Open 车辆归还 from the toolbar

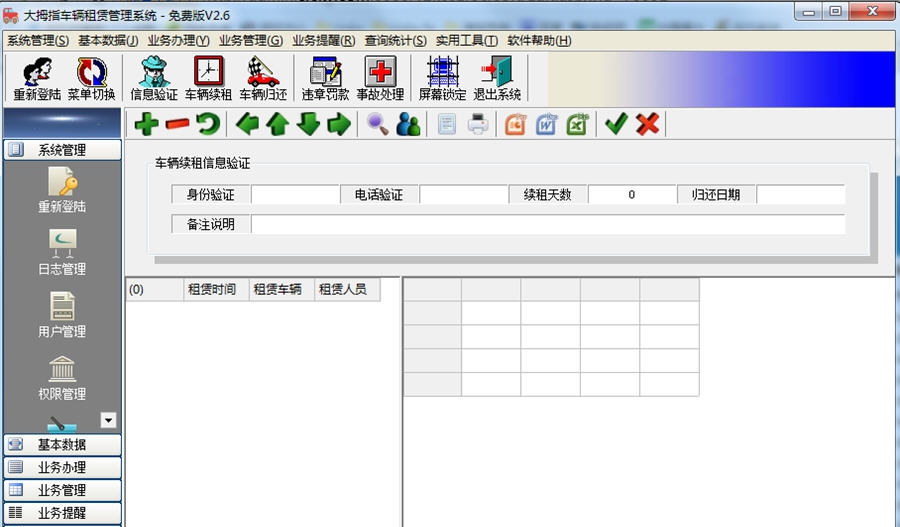(x=263, y=79)
